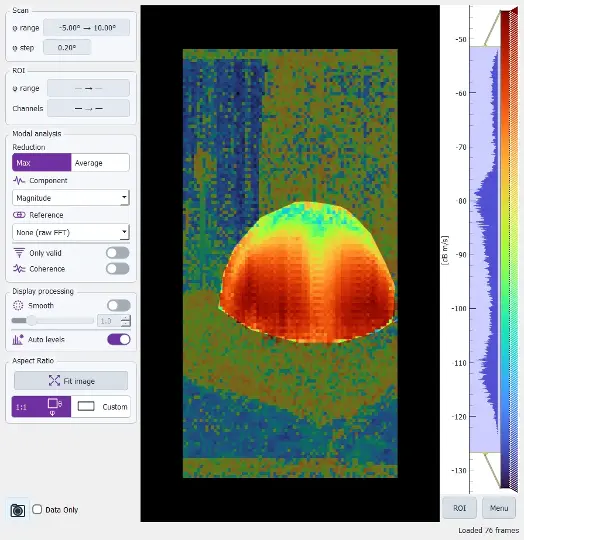Viewport: 592px width, 540px height.
Task: Click the 'Aspect Ratio' group title
Action: [x=33, y=361]
